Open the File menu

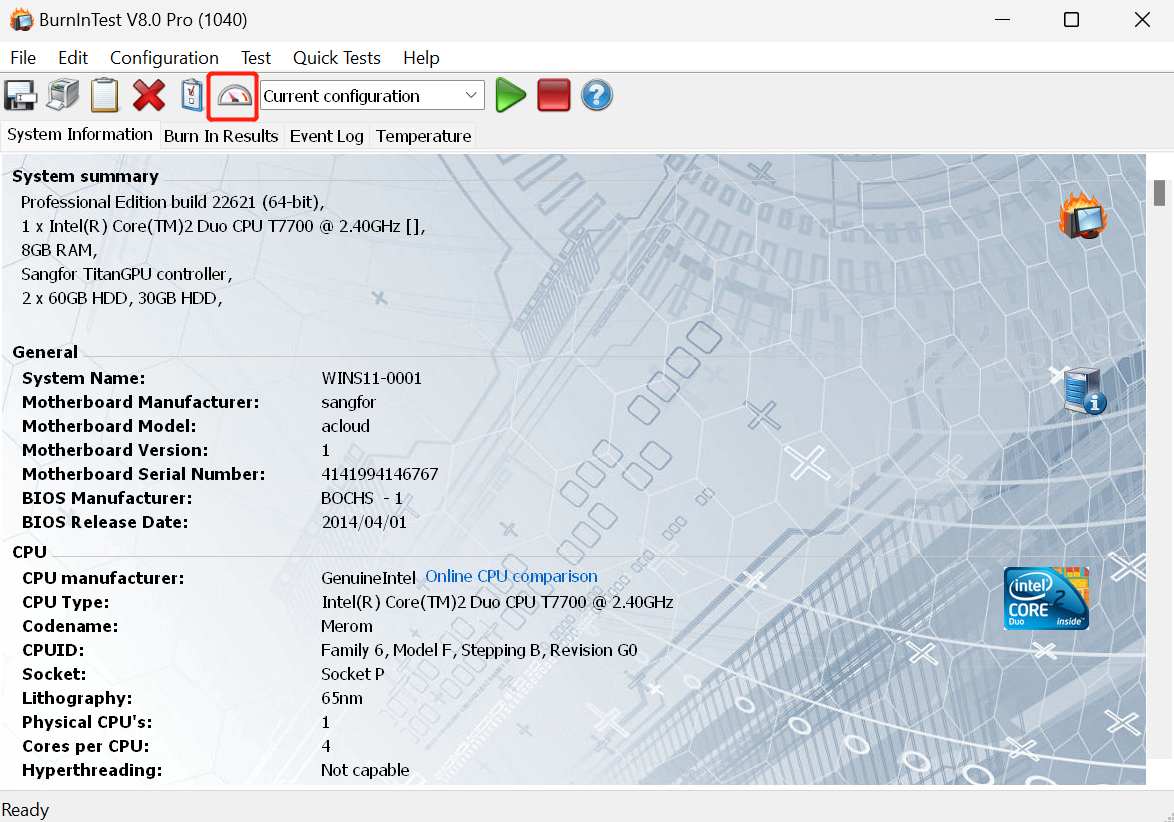click(x=23, y=58)
